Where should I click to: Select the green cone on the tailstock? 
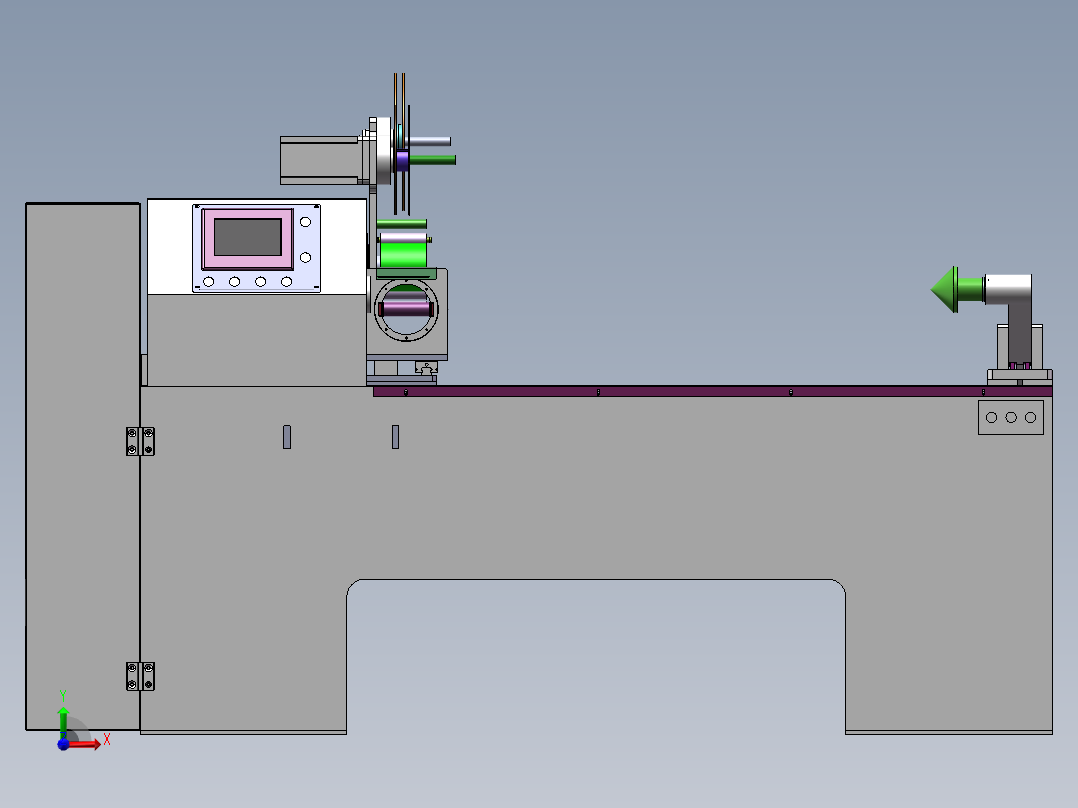(x=945, y=290)
